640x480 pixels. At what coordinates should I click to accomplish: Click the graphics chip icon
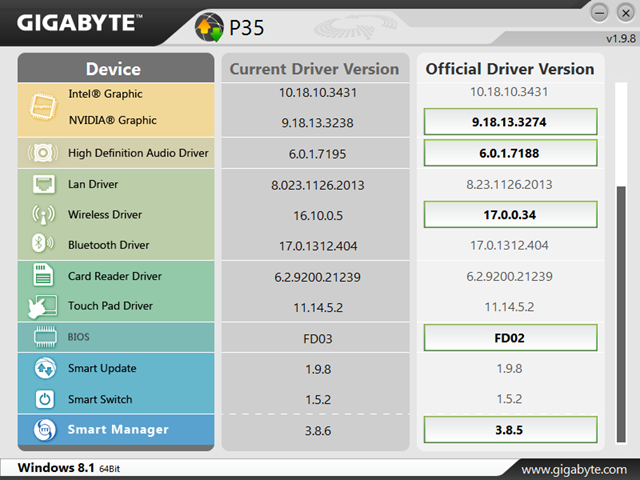43,107
